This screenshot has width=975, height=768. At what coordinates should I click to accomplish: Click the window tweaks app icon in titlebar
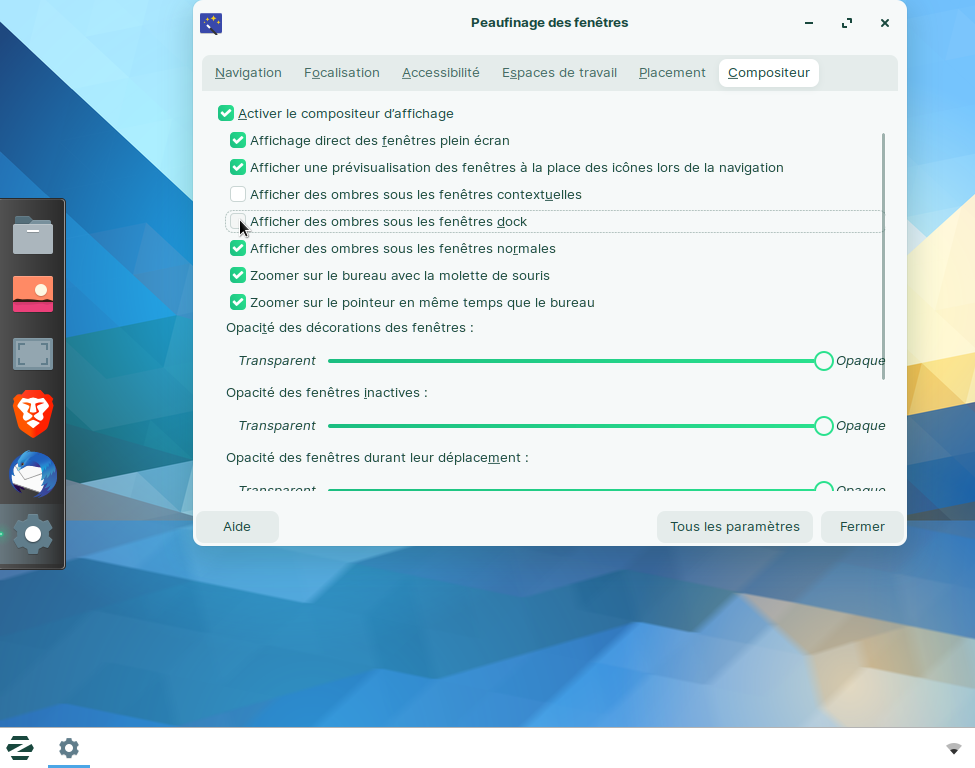coord(211,23)
